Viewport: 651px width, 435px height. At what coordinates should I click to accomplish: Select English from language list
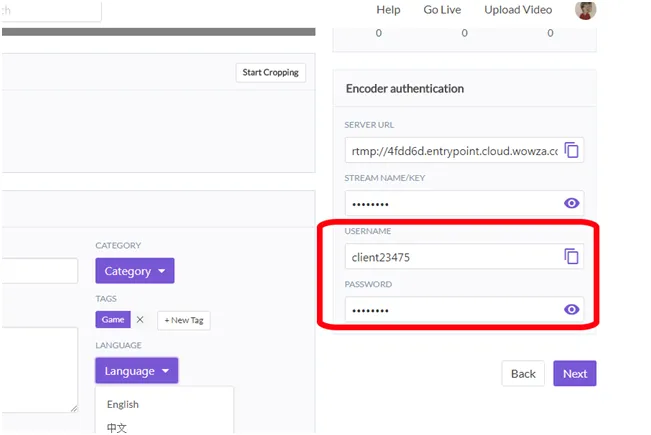pos(122,404)
